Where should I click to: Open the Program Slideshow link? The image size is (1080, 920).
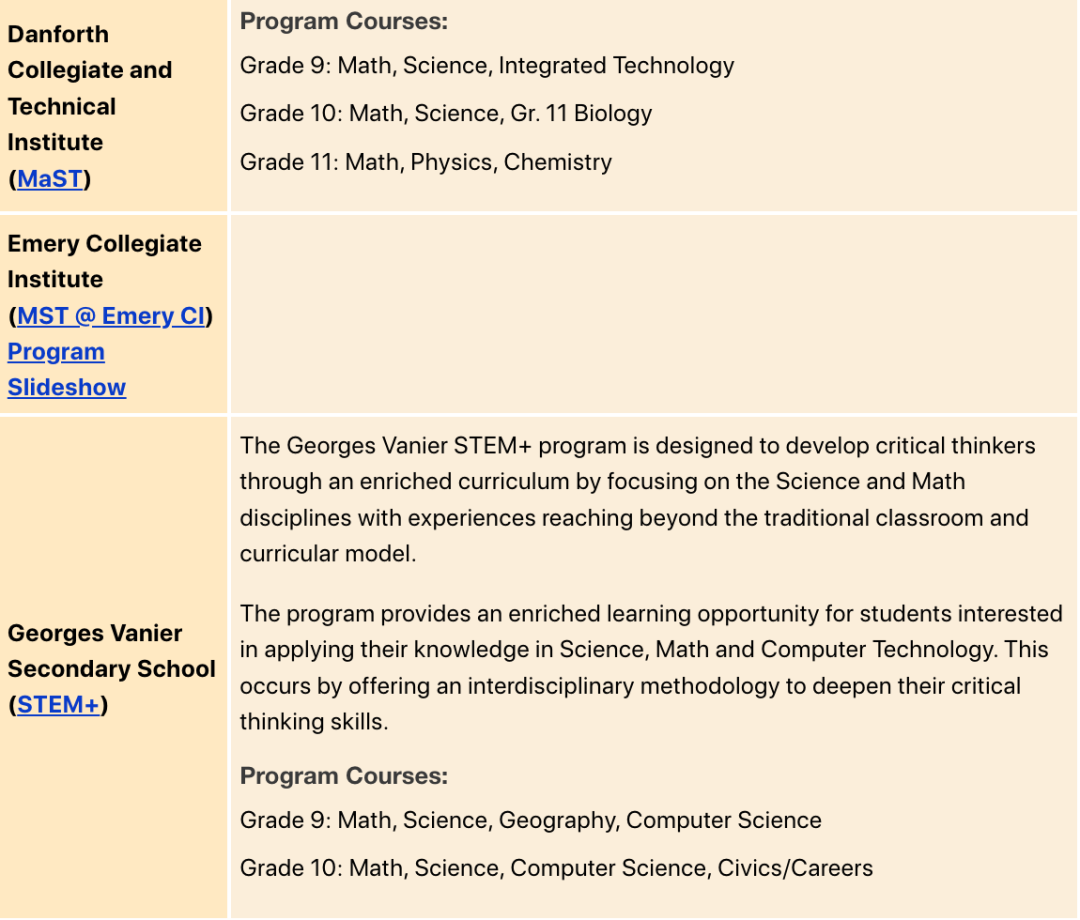tap(67, 370)
